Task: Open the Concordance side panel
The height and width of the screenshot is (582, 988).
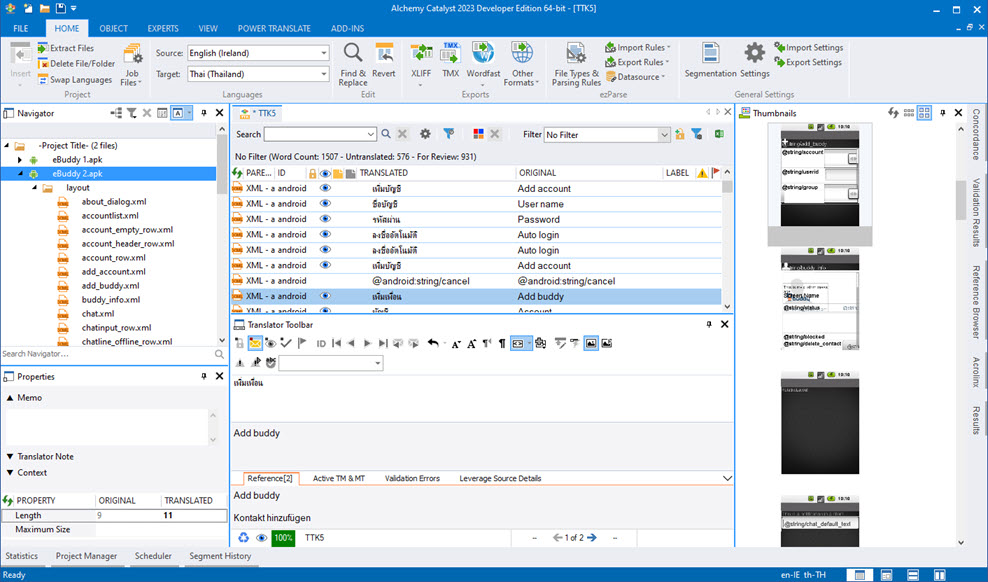Action: coord(975,134)
